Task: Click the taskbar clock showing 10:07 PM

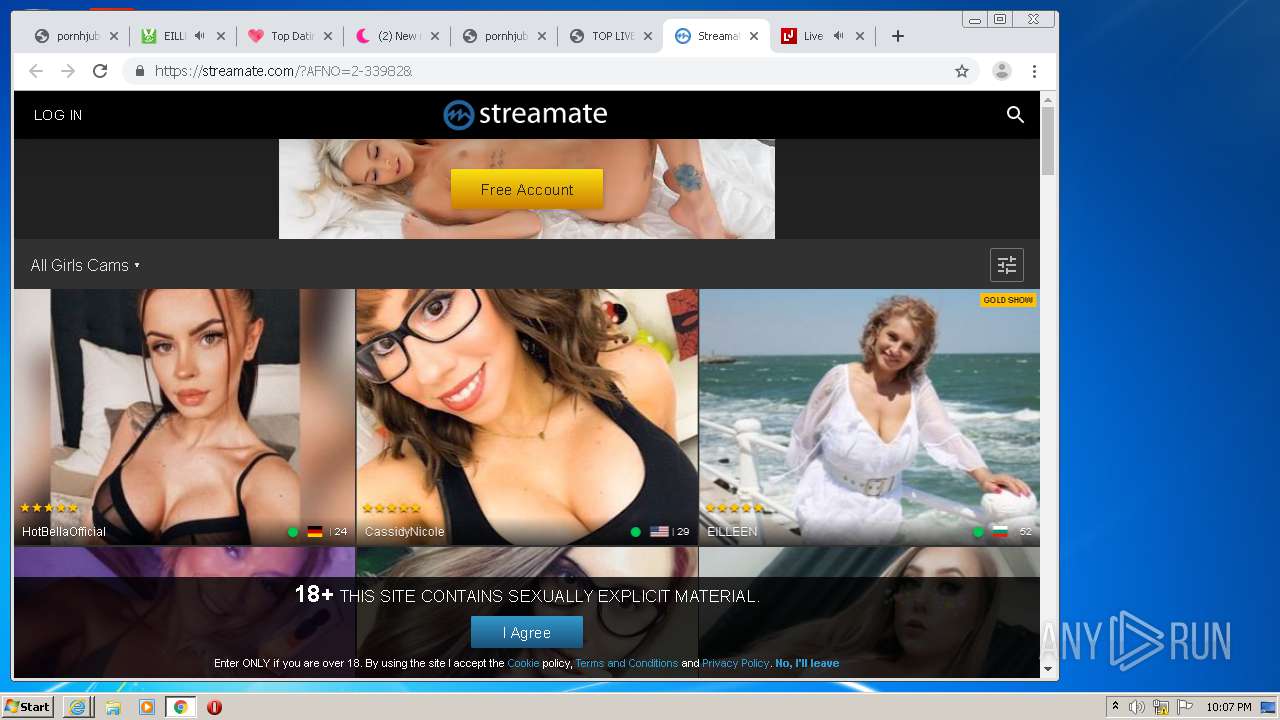Action: pos(1228,707)
